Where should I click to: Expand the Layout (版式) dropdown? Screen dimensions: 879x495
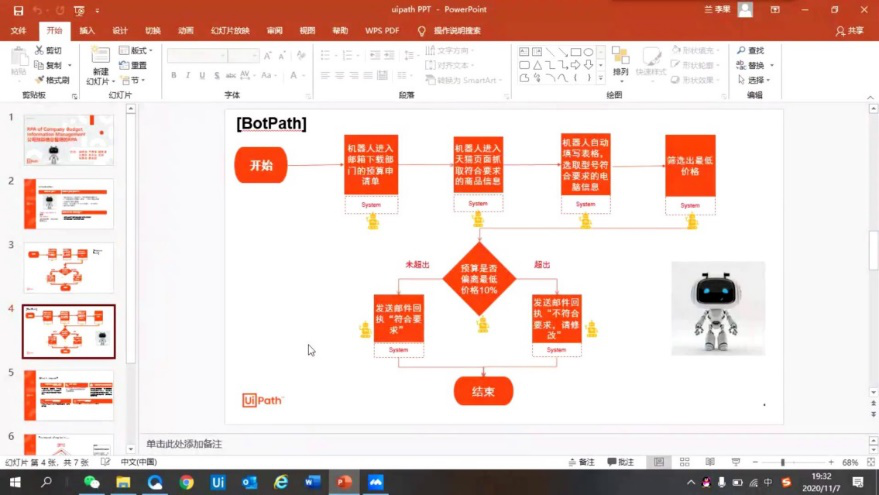pos(137,50)
